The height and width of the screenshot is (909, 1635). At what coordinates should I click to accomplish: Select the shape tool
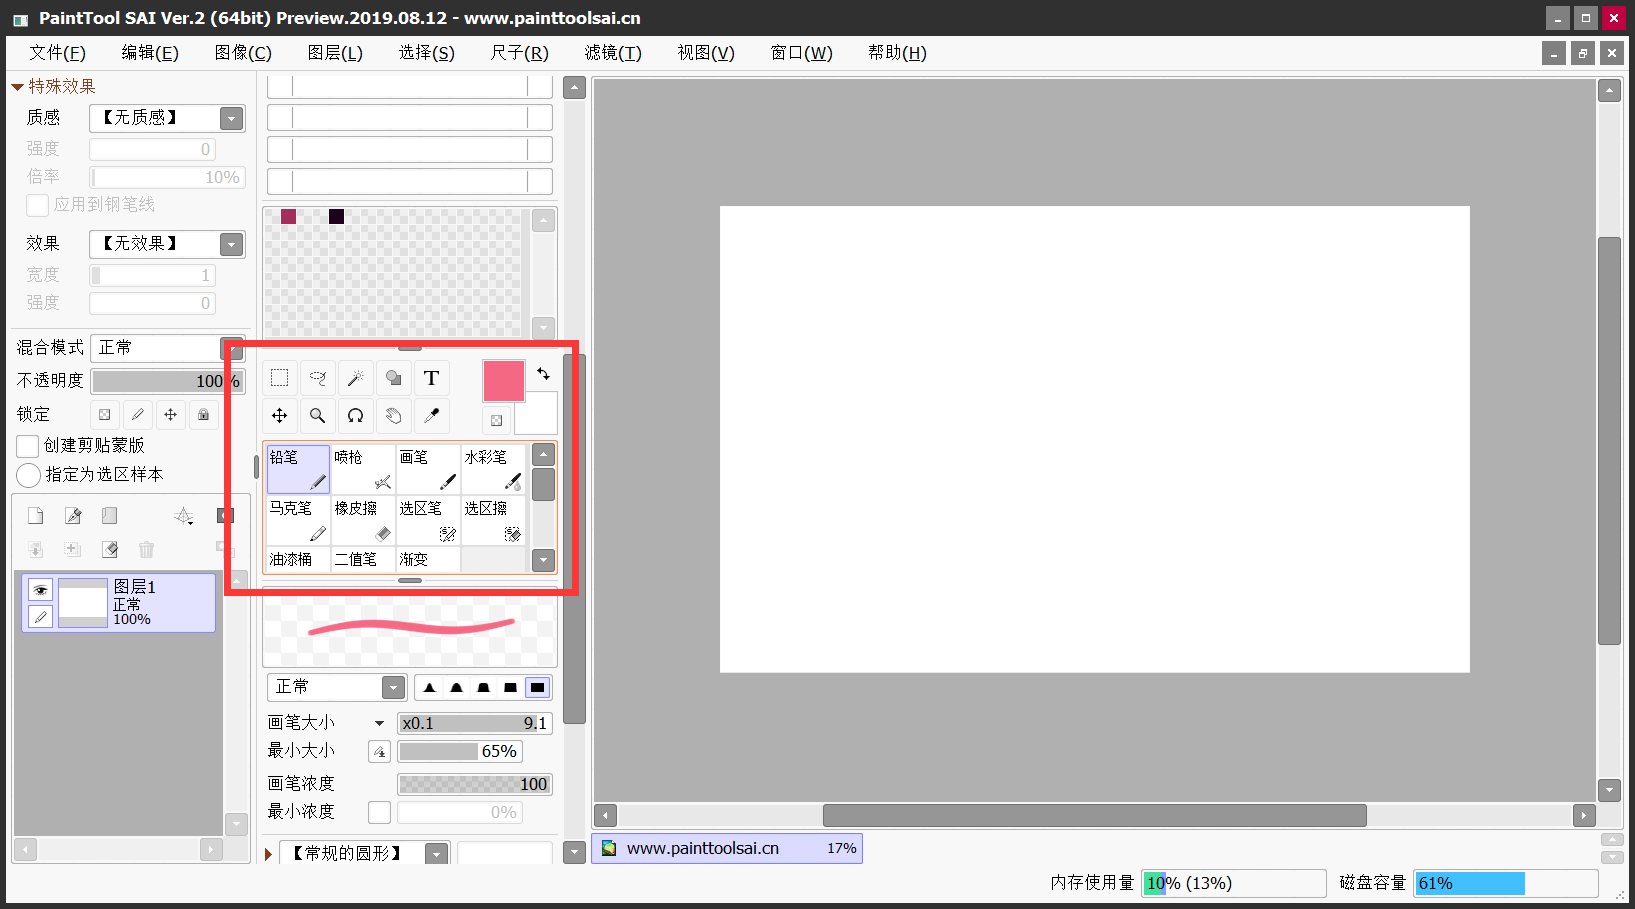[394, 378]
